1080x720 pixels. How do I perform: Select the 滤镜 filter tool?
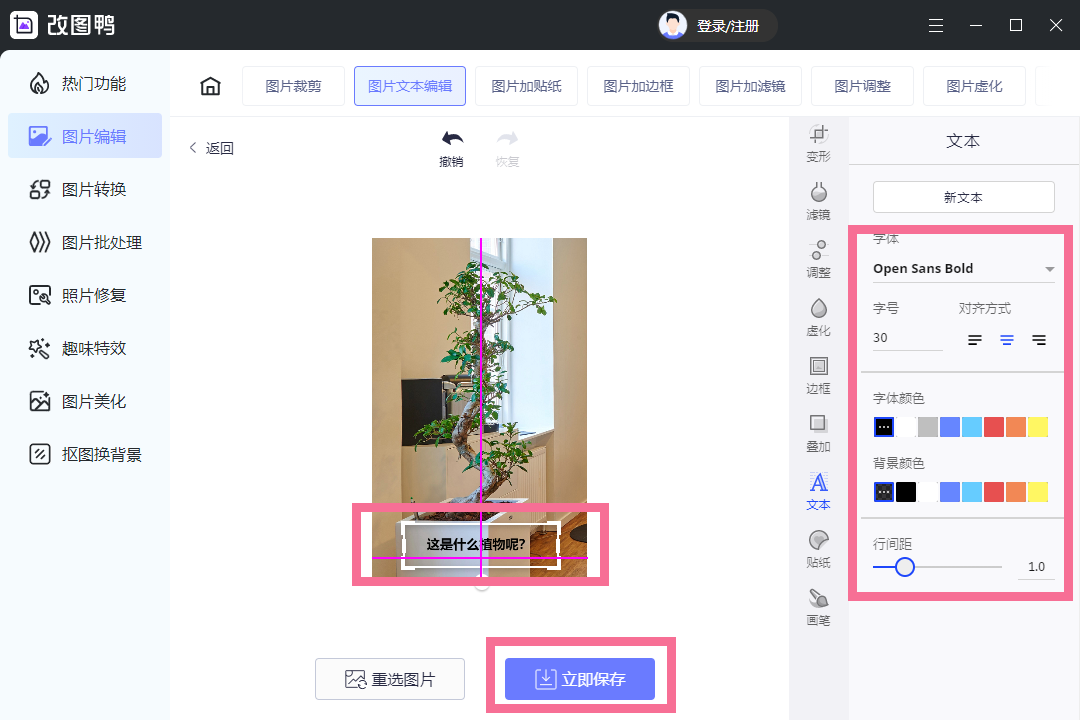tap(818, 201)
